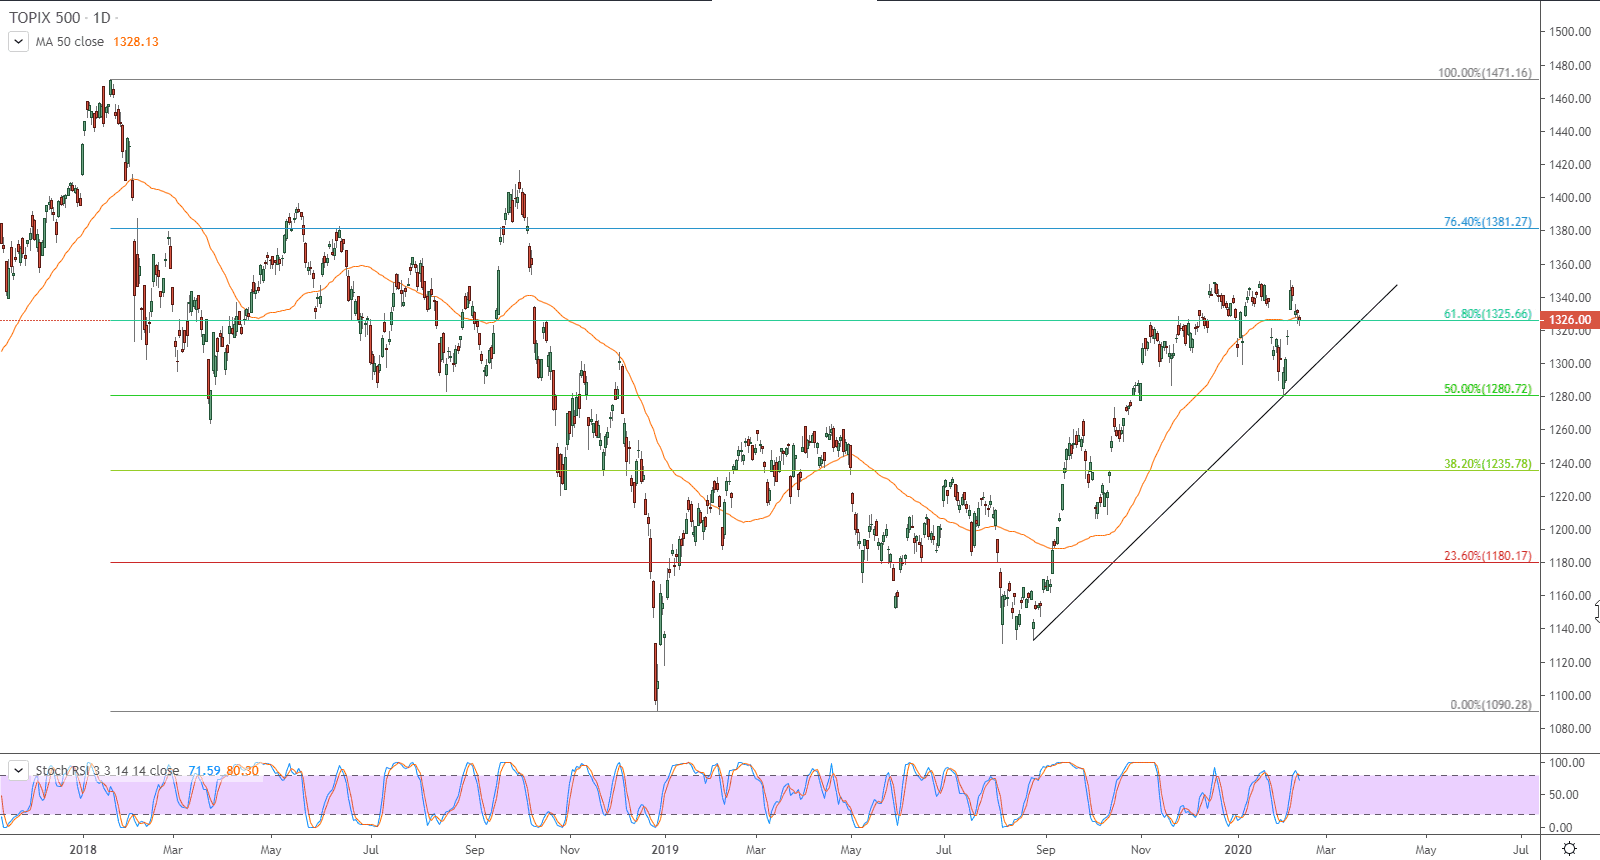Click the 2019 label on time axis
Image resolution: width=1600 pixels, height=860 pixels.
[x=665, y=850]
